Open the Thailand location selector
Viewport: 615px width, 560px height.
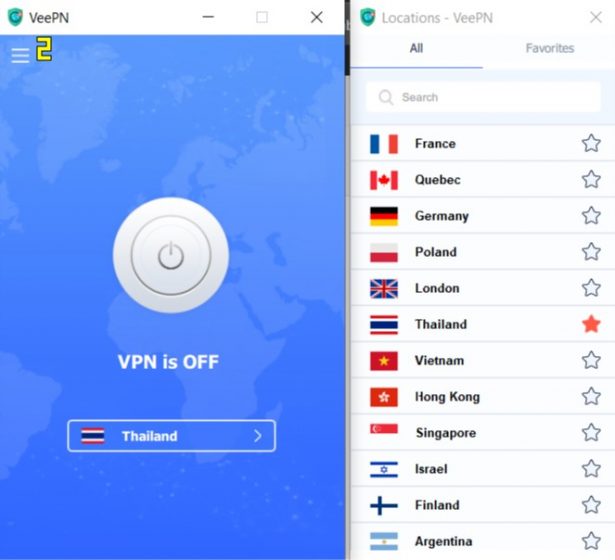click(171, 436)
